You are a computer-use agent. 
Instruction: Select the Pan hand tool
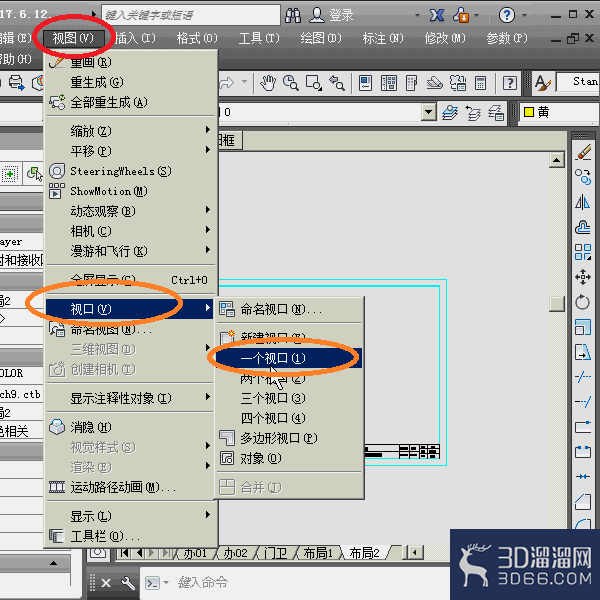tap(268, 83)
